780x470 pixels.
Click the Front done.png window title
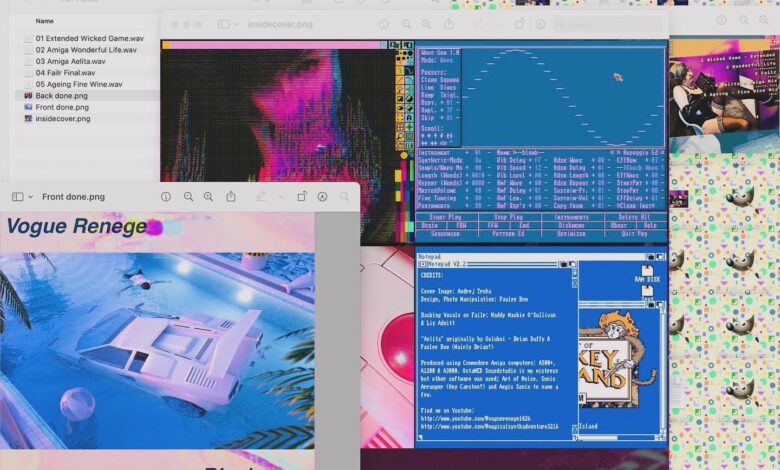pos(74,197)
